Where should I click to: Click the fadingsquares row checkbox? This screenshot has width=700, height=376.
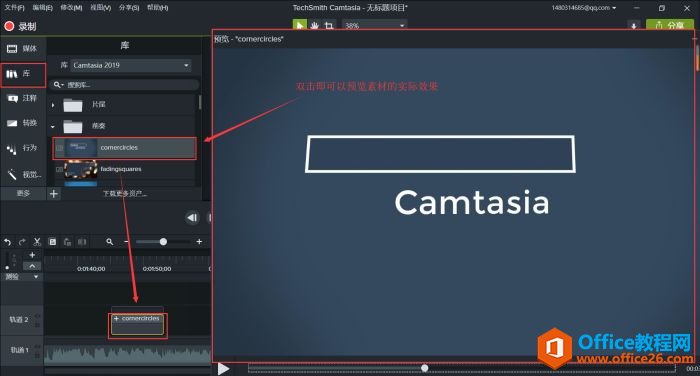(x=59, y=170)
